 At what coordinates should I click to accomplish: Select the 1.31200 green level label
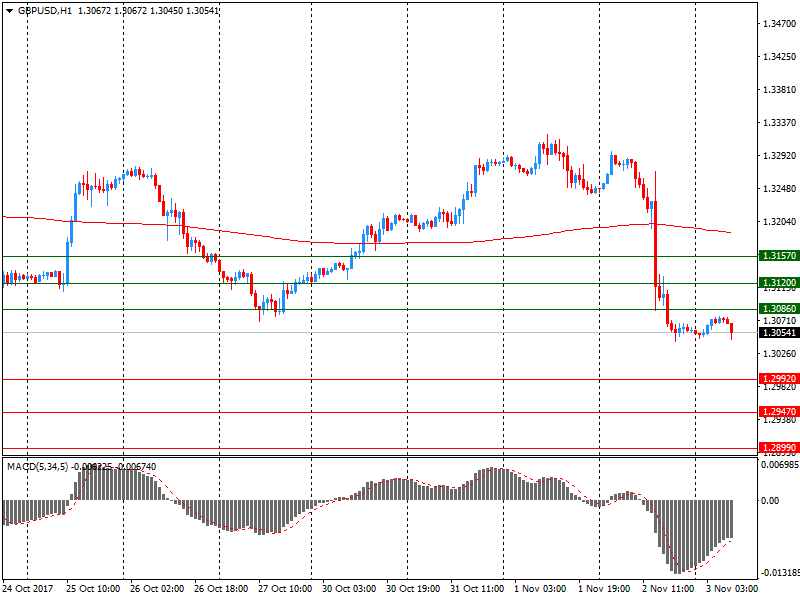(779, 283)
